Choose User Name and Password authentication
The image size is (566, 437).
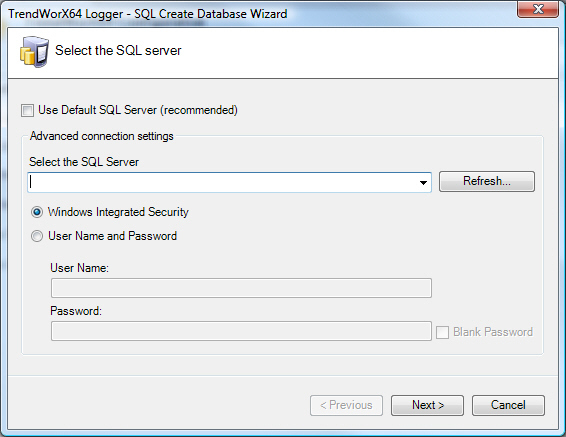click(x=37, y=236)
